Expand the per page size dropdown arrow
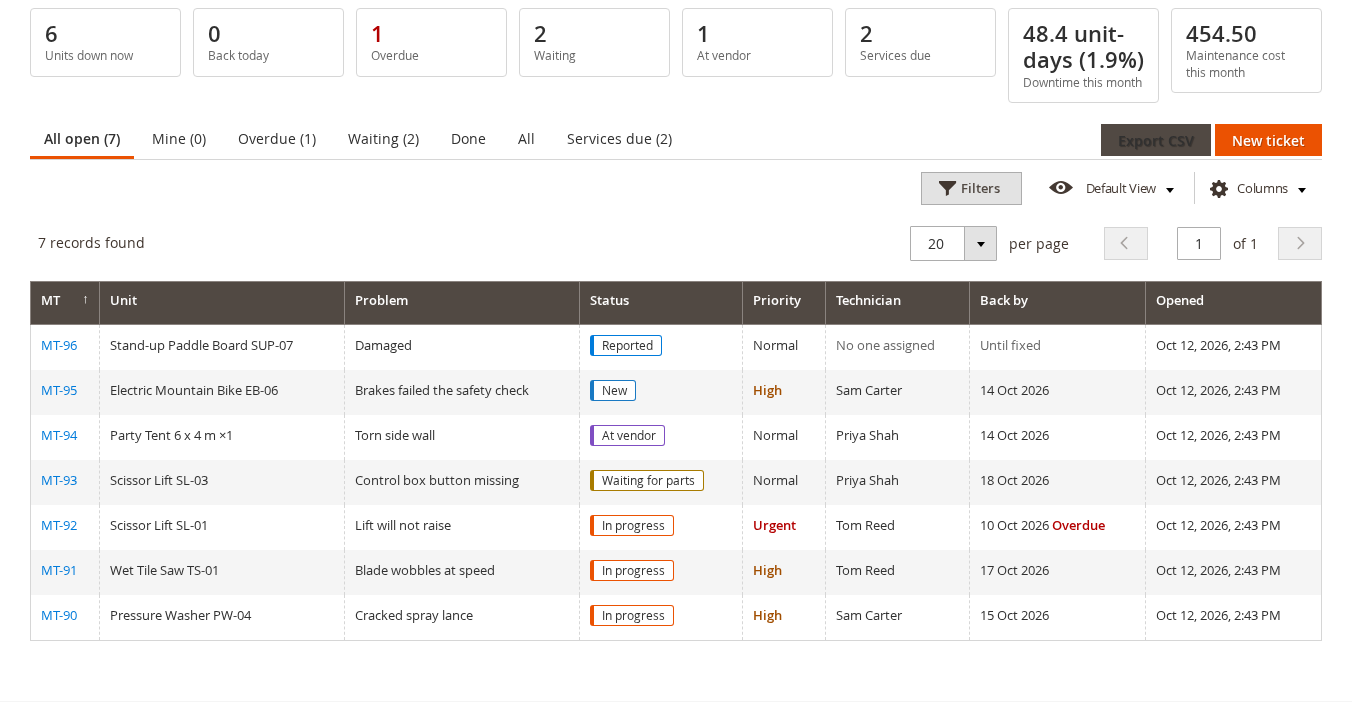Screen dimensions: 1352x702 pos(981,244)
